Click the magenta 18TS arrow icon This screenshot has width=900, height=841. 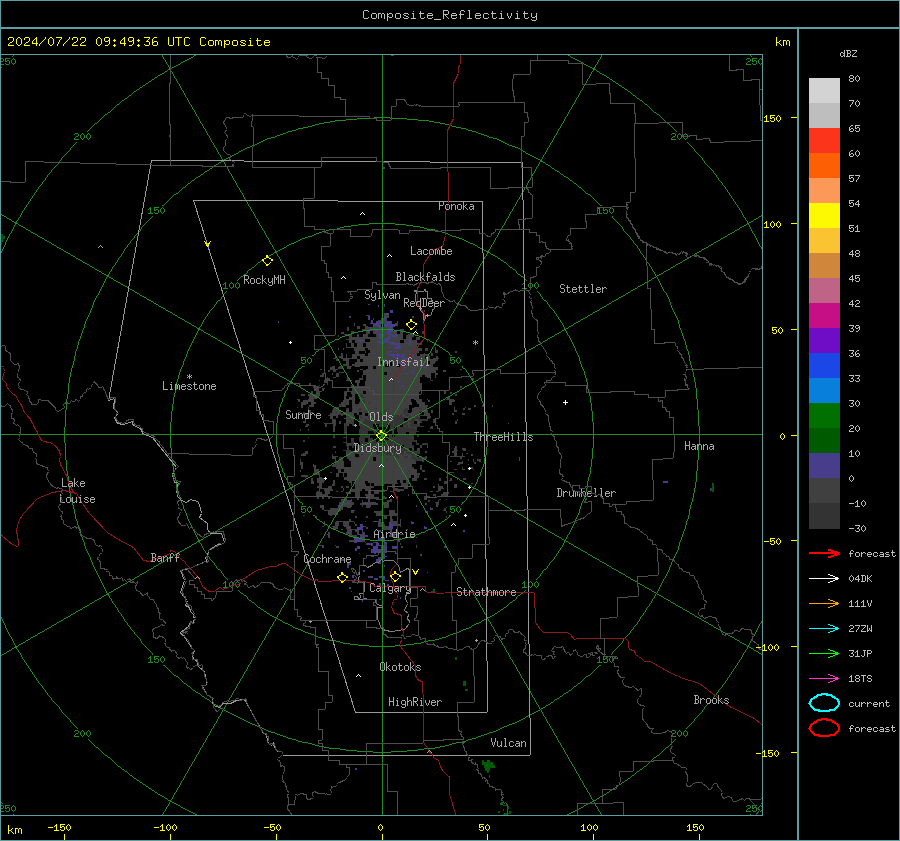click(824, 679)
